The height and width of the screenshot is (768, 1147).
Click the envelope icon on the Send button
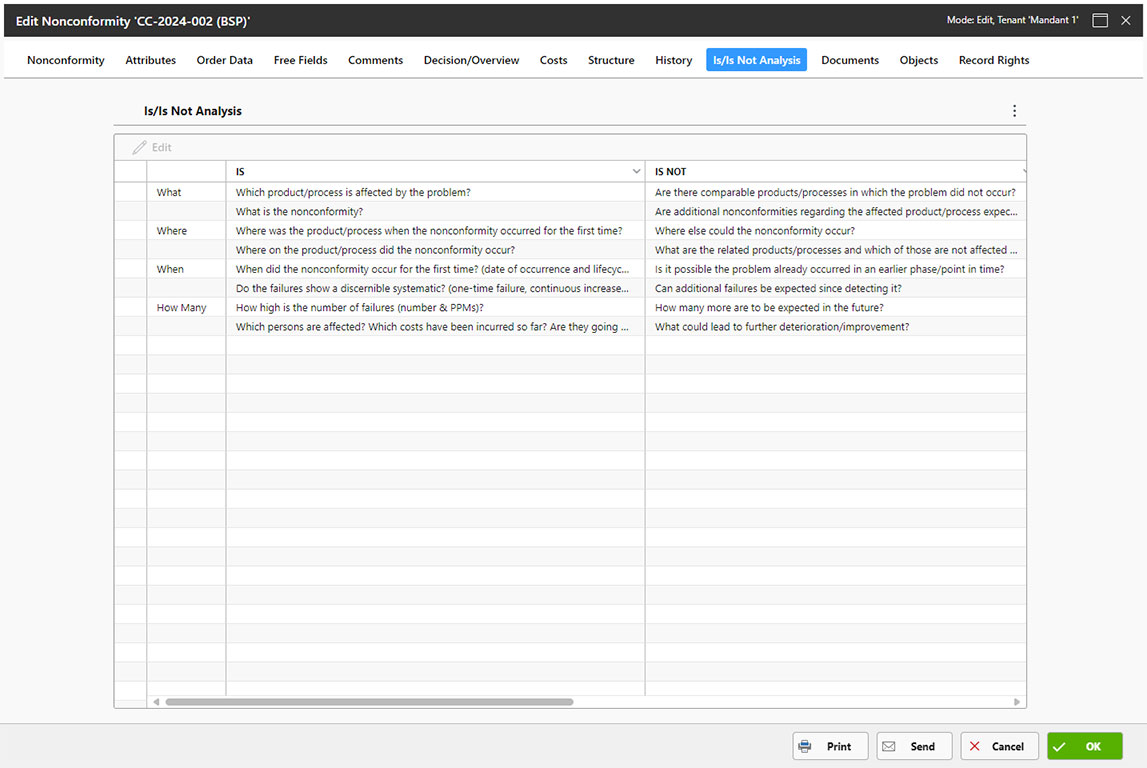889,746
